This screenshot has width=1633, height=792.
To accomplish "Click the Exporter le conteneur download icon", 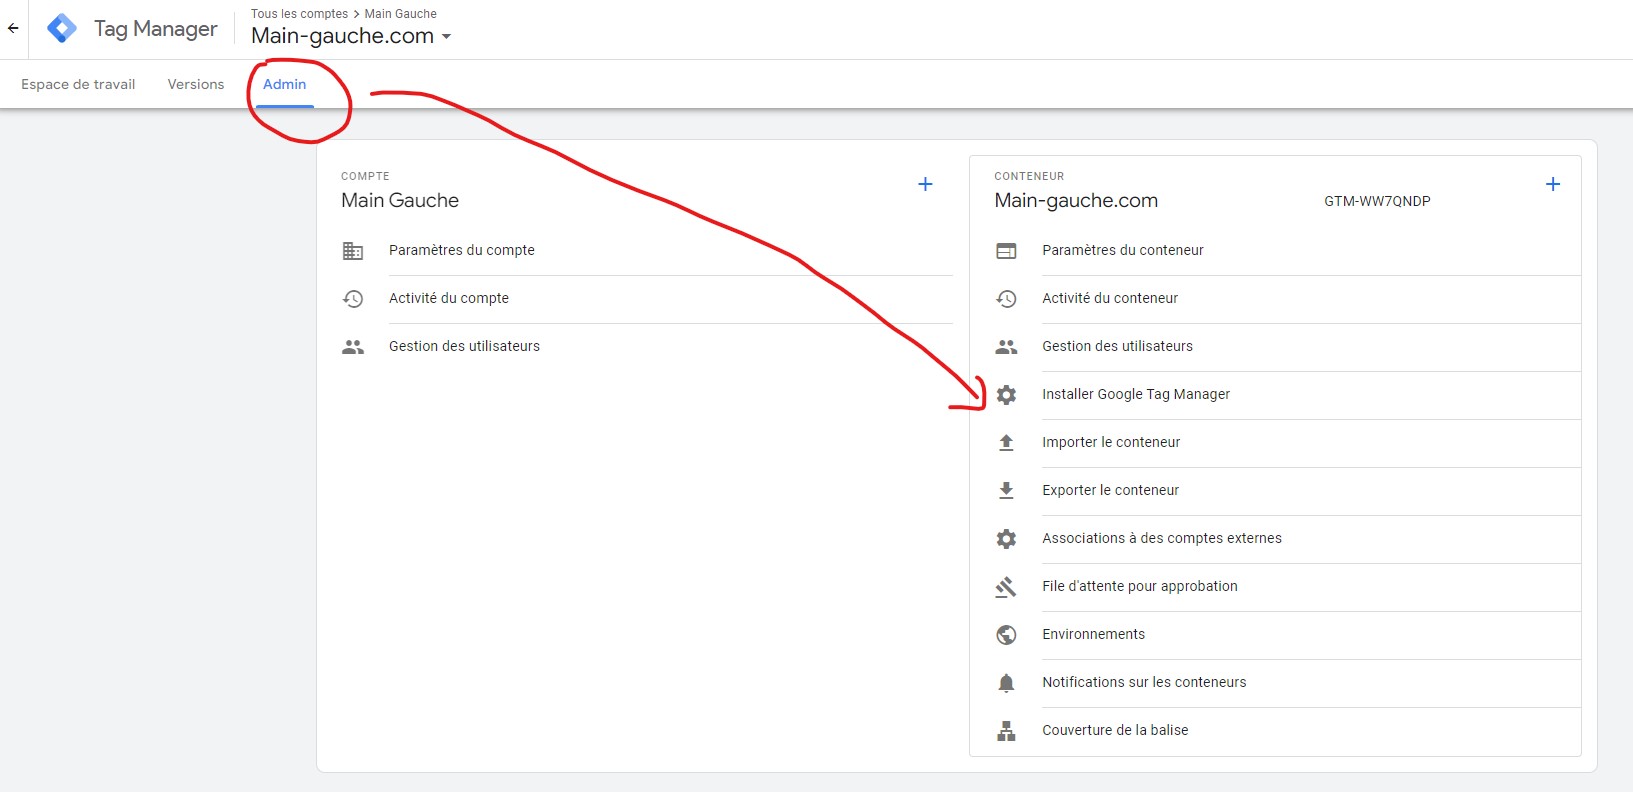I will pos(1006,491).
